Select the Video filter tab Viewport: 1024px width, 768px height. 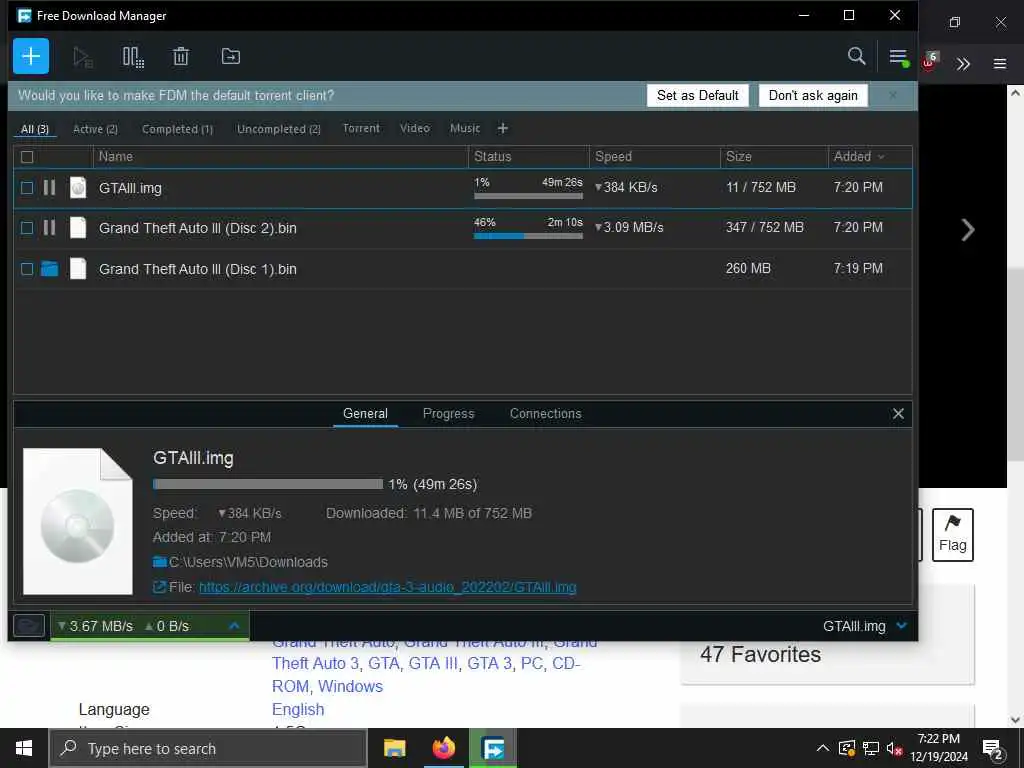tap(415, 129)
